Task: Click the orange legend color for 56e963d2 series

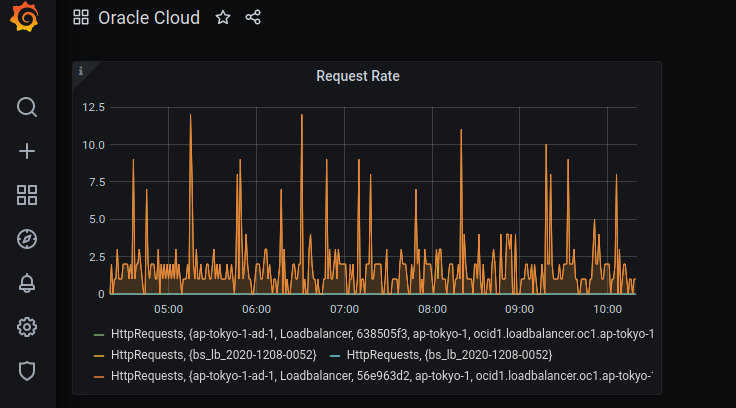Action: [99, 377]
